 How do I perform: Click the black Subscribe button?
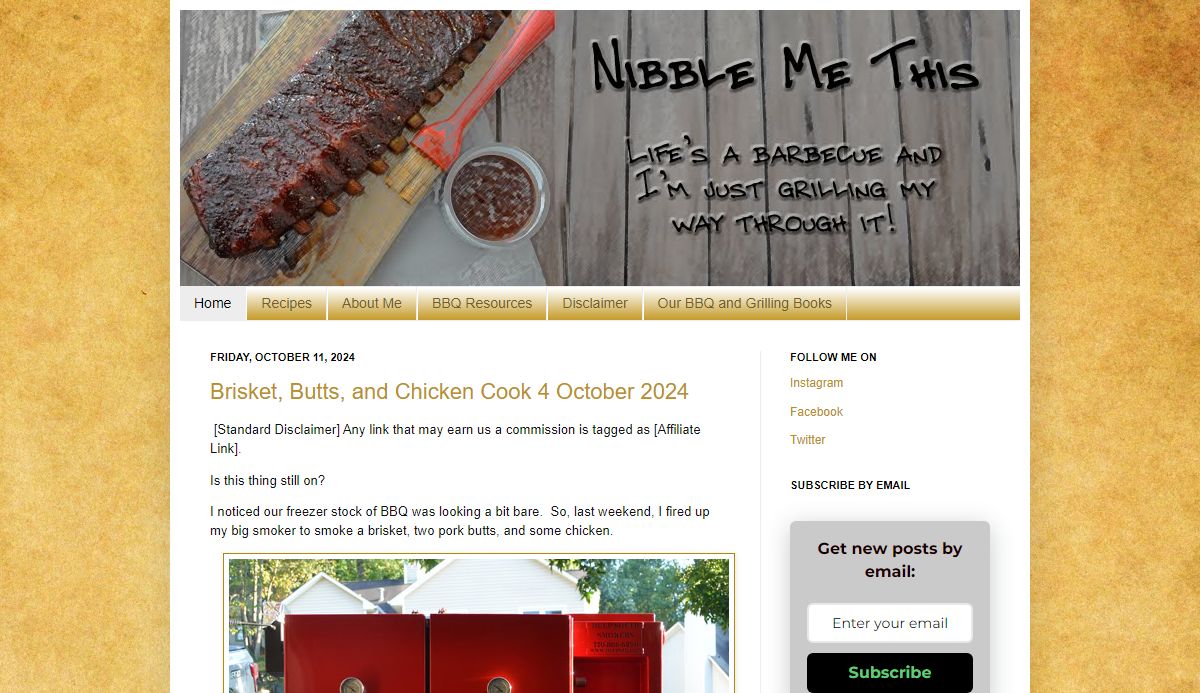click(890, 672)
